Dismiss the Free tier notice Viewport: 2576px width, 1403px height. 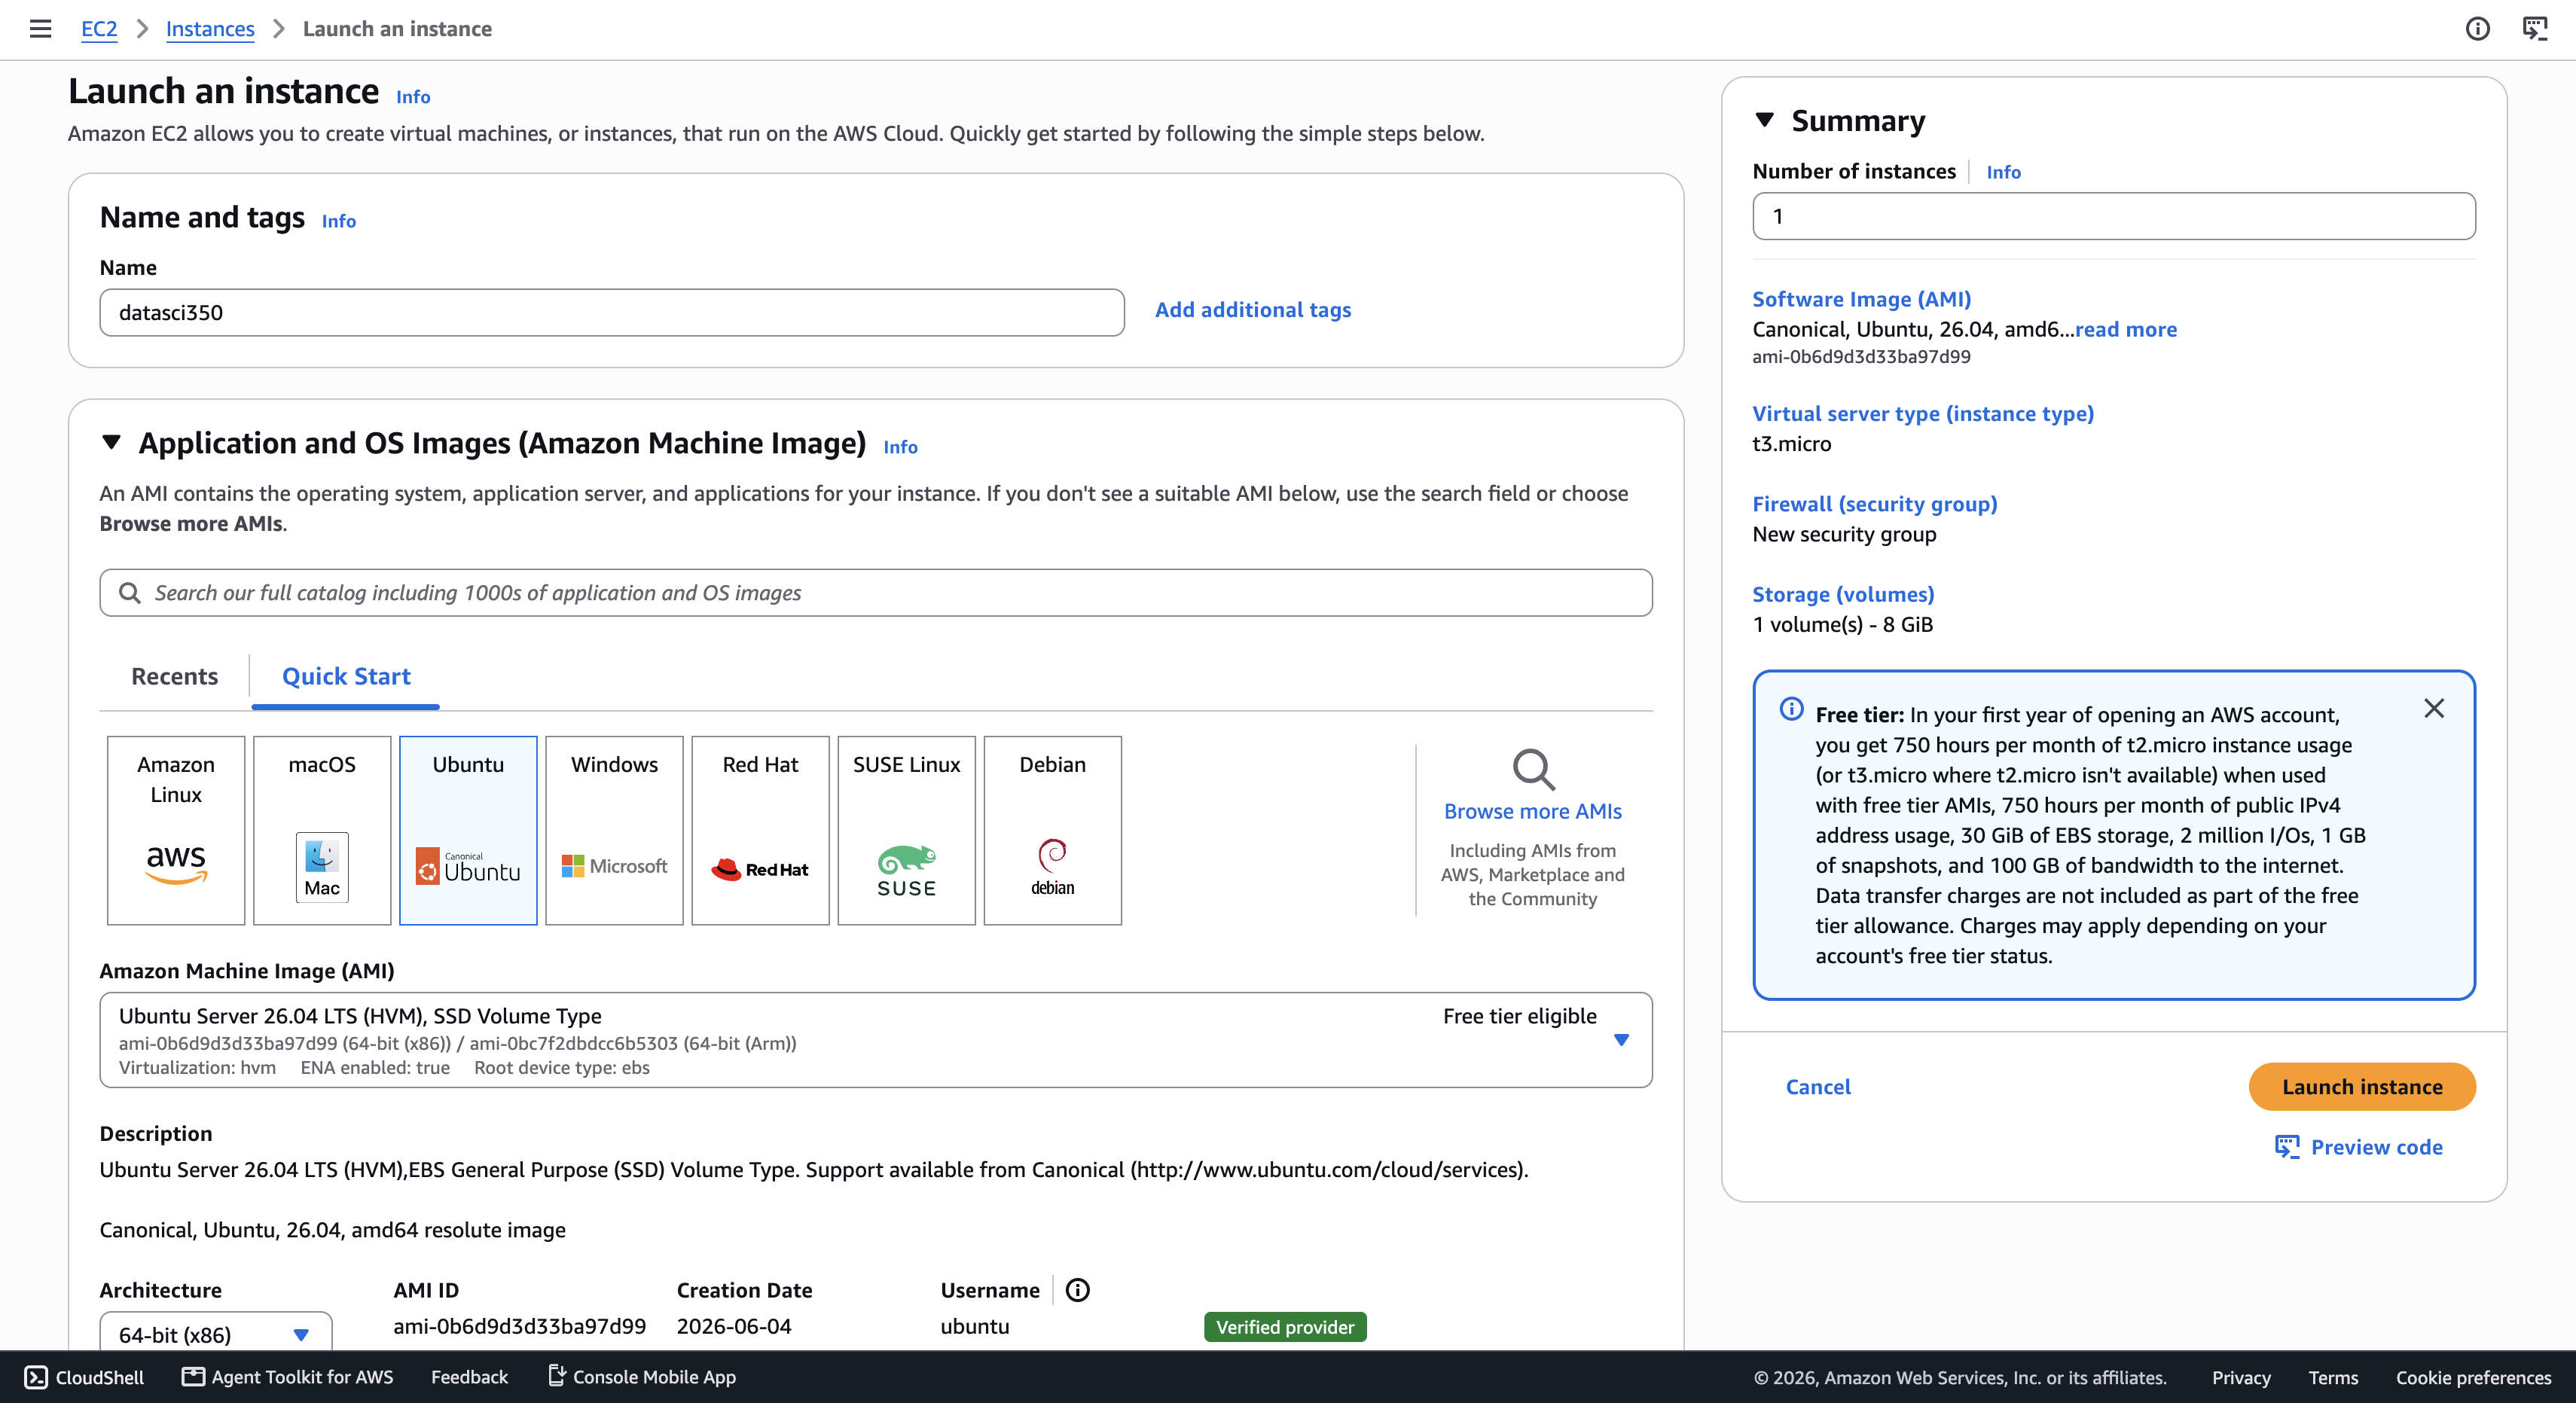(x=2434, y=708)
